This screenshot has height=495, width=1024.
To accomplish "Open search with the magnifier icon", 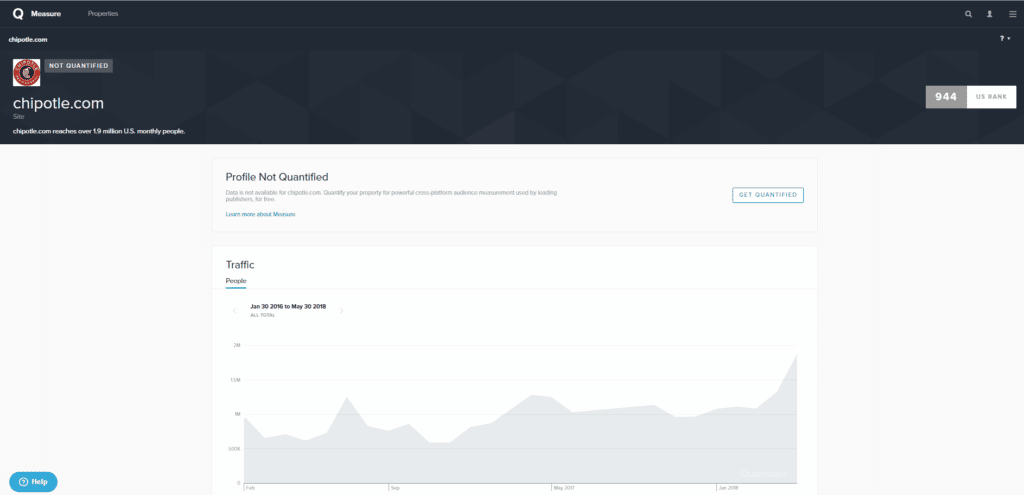I will click(968, 14).
